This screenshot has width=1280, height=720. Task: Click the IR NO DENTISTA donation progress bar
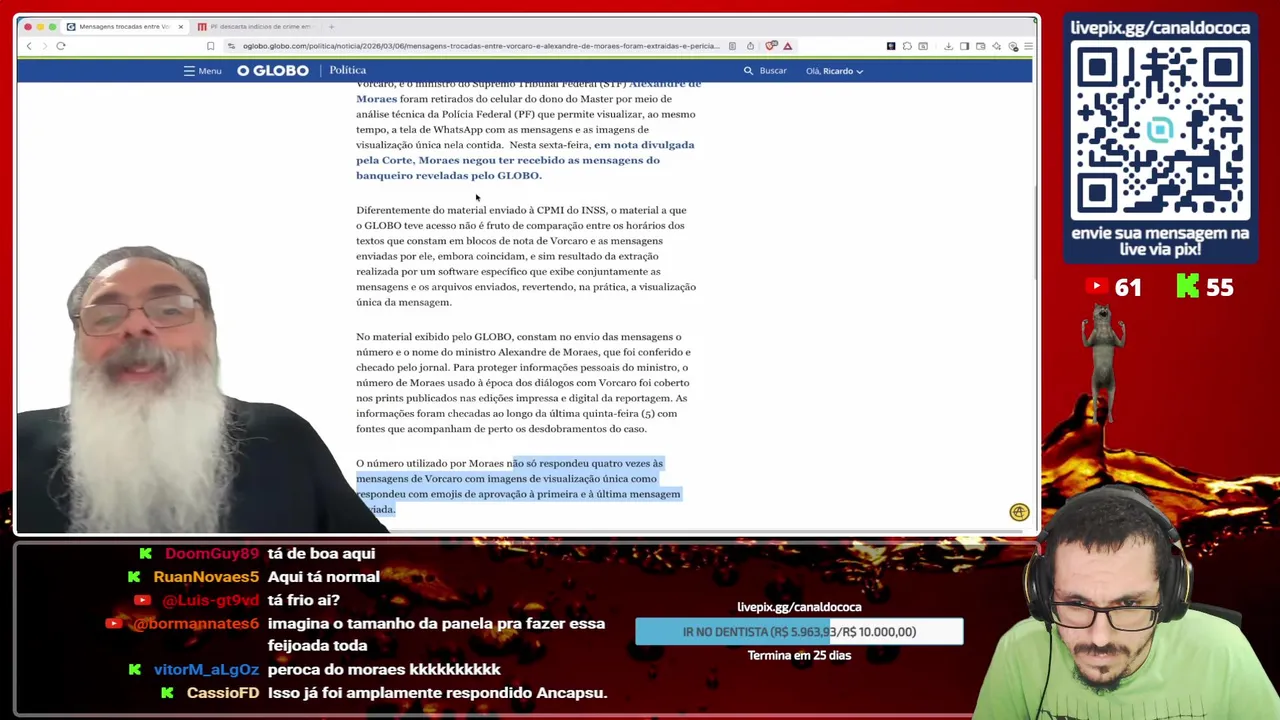[x=799, y=632]
